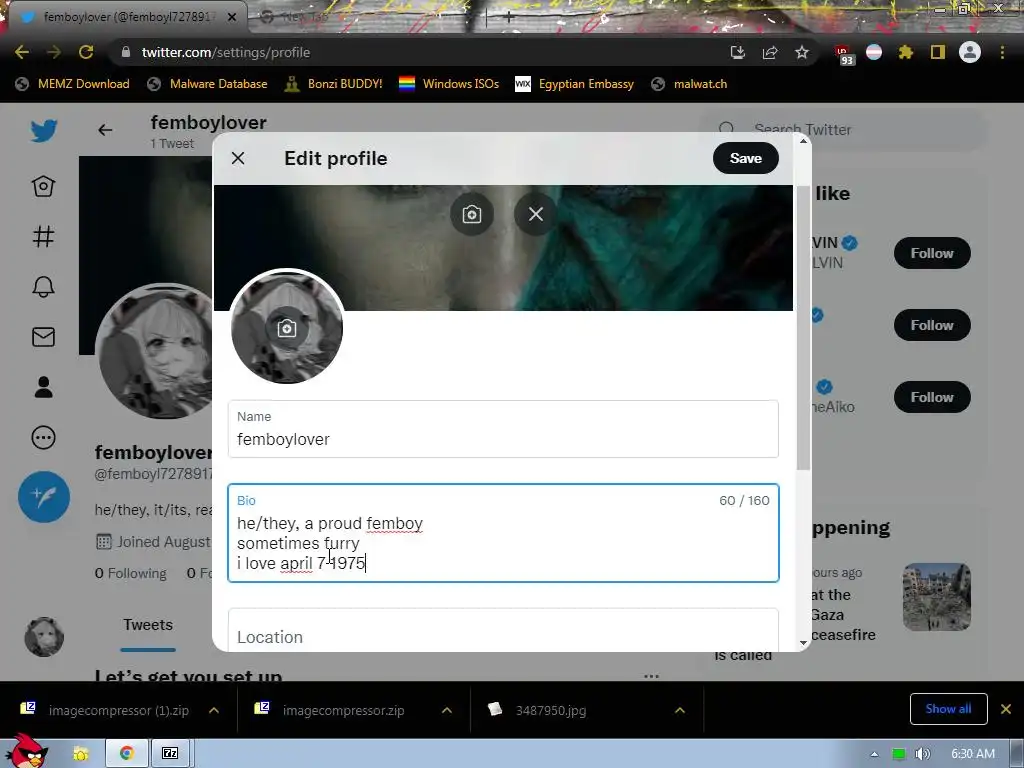Image resolution: width=1024 pixels, height=768 pixels.
Task: Click the 6:30 AM clock
Action: tap(973, 754)
